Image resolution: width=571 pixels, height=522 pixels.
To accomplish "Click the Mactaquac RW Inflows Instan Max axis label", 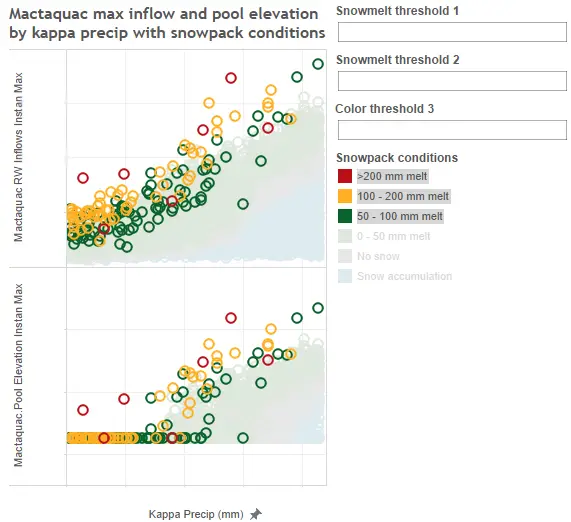I will click(x=18, y=157).
